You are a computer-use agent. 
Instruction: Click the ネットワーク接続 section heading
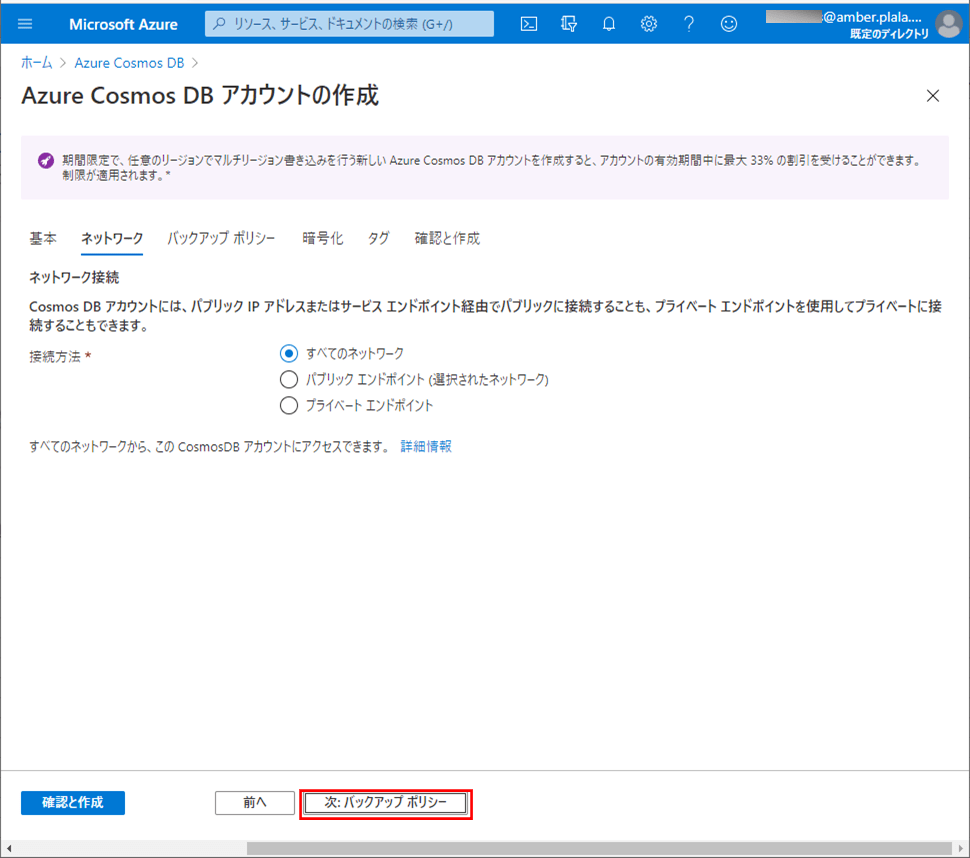tap(74, 277)
